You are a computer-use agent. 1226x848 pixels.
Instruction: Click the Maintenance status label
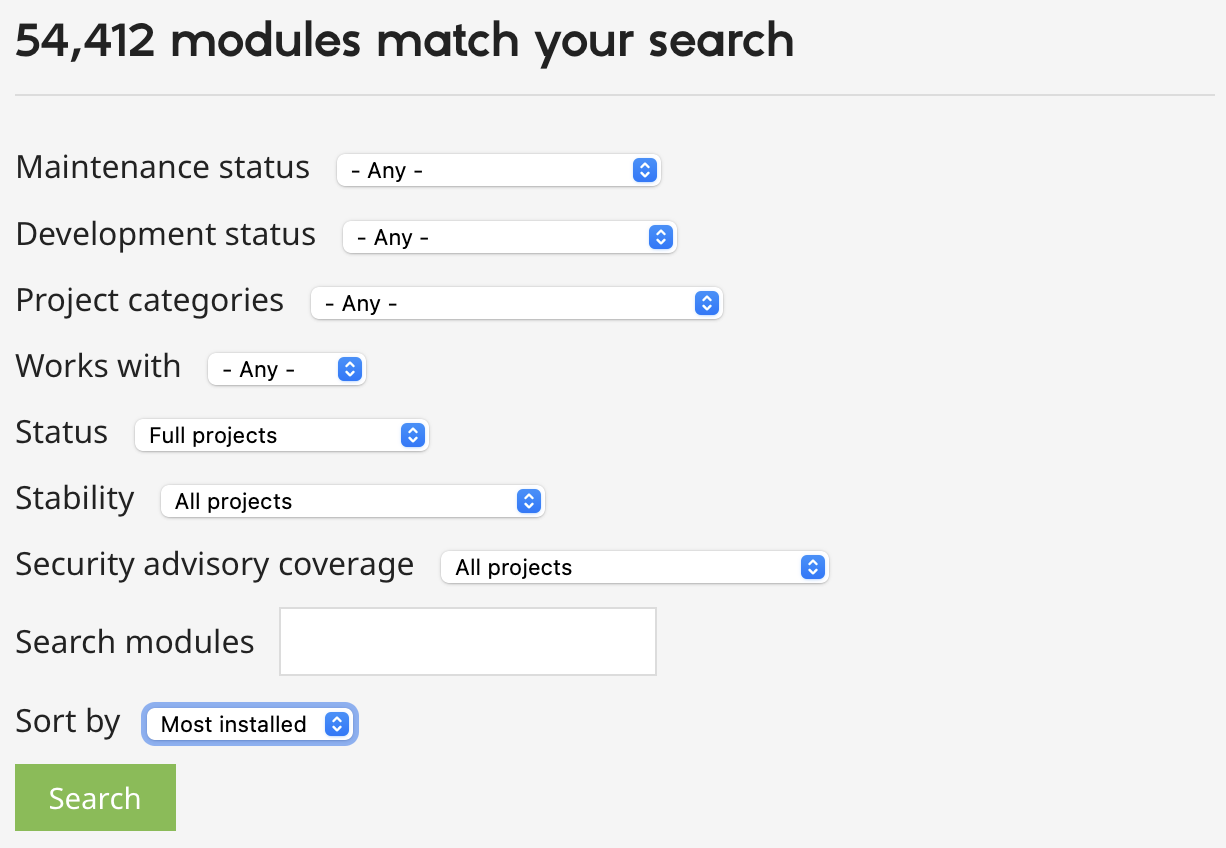coord(163,167)
